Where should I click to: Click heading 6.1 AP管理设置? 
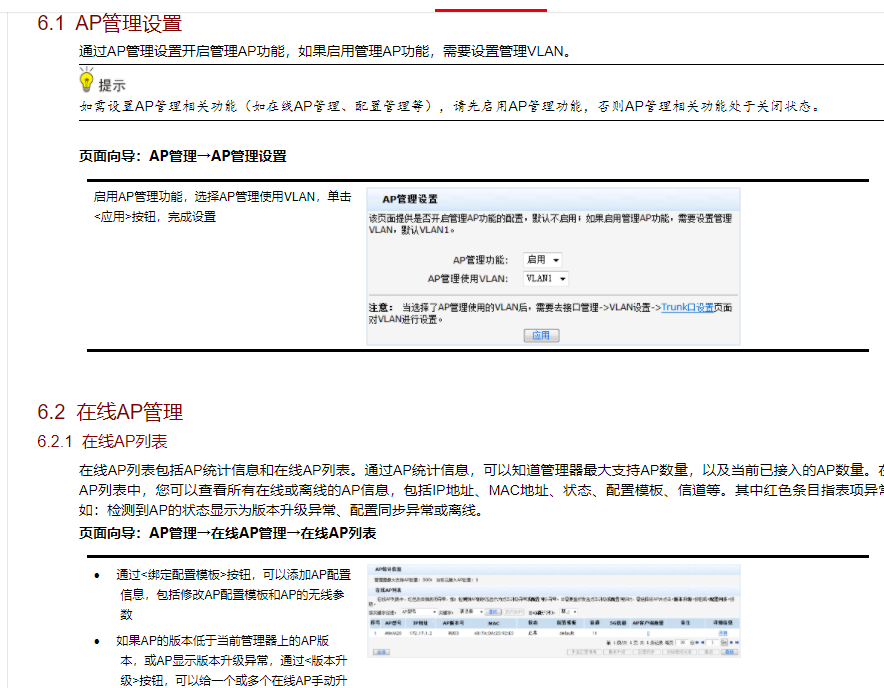click(109, 23)
